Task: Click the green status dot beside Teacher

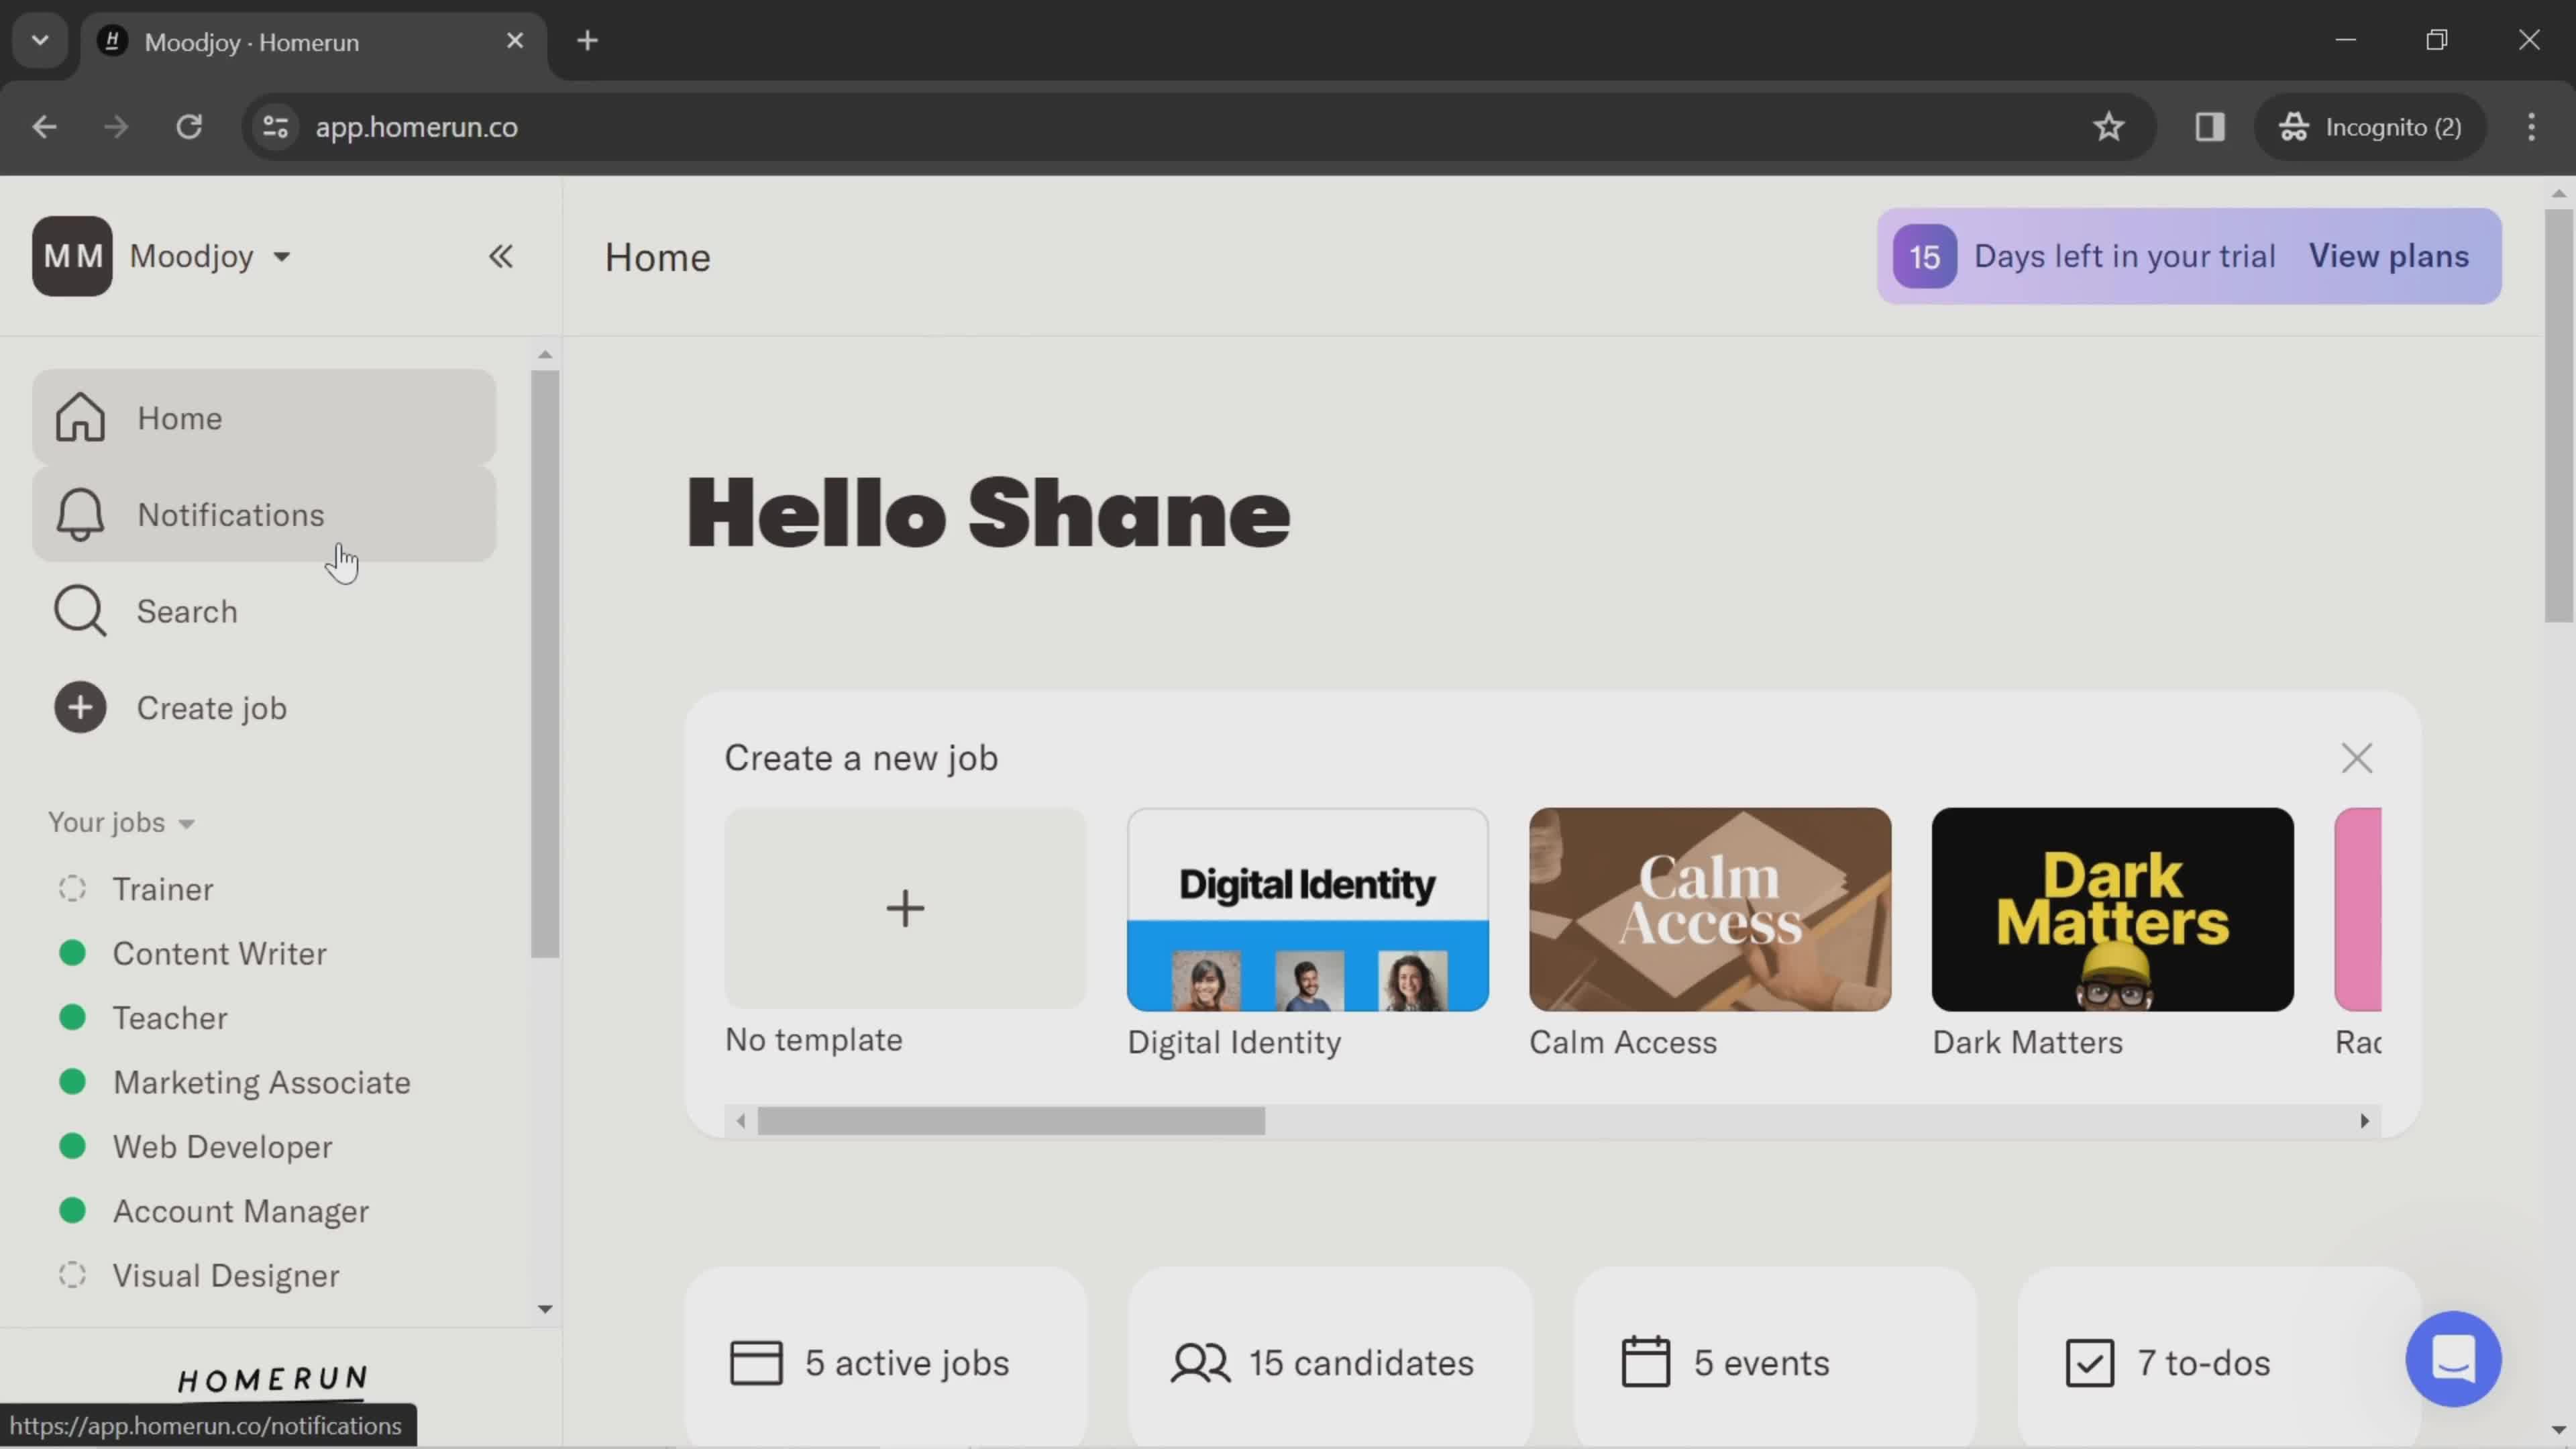Action: 72,1017
